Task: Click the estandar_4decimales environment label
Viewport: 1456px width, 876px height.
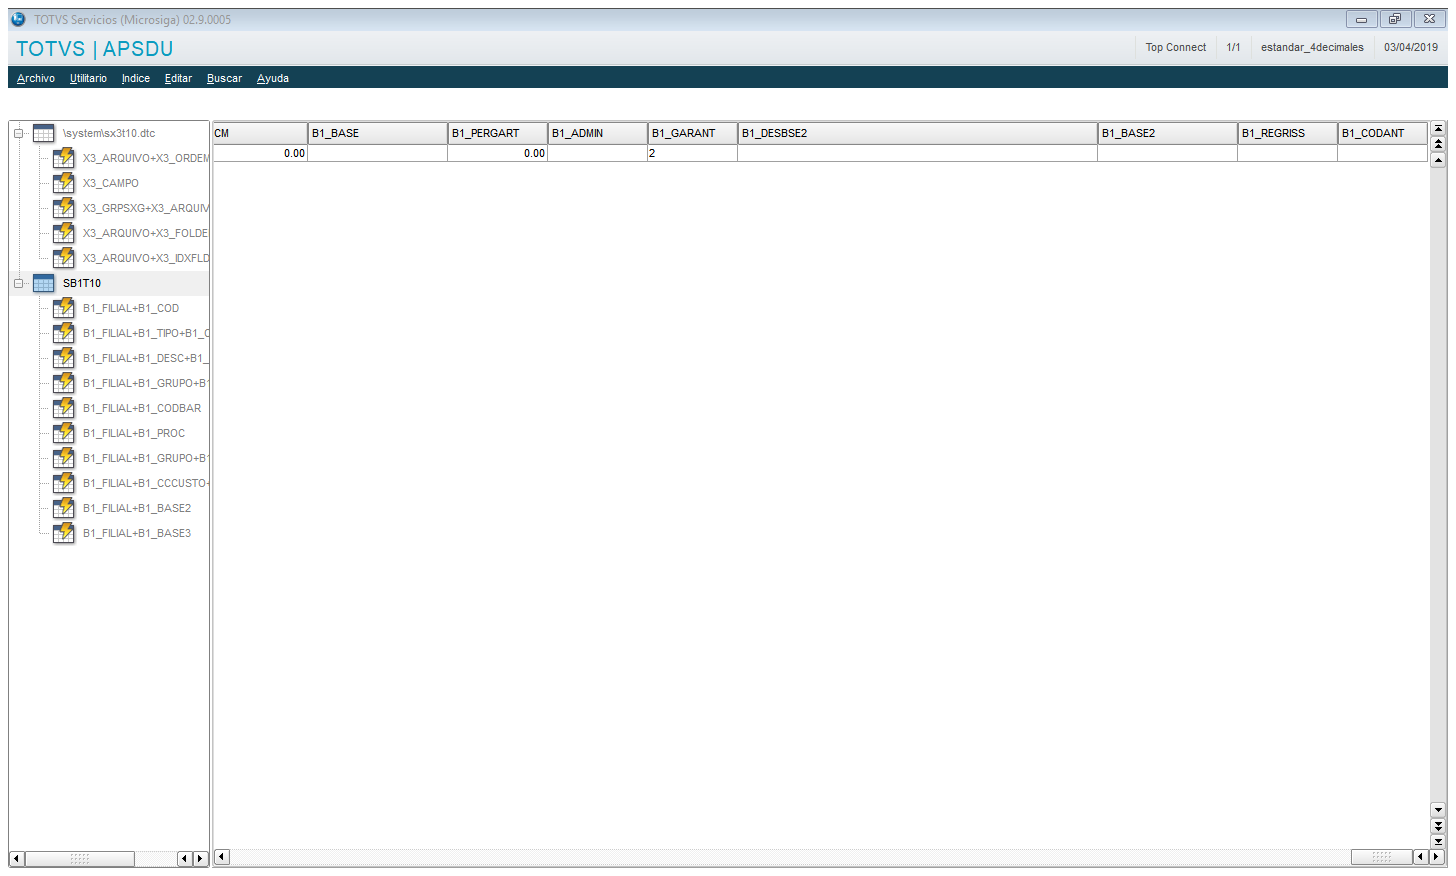Action: (1312, 47)
